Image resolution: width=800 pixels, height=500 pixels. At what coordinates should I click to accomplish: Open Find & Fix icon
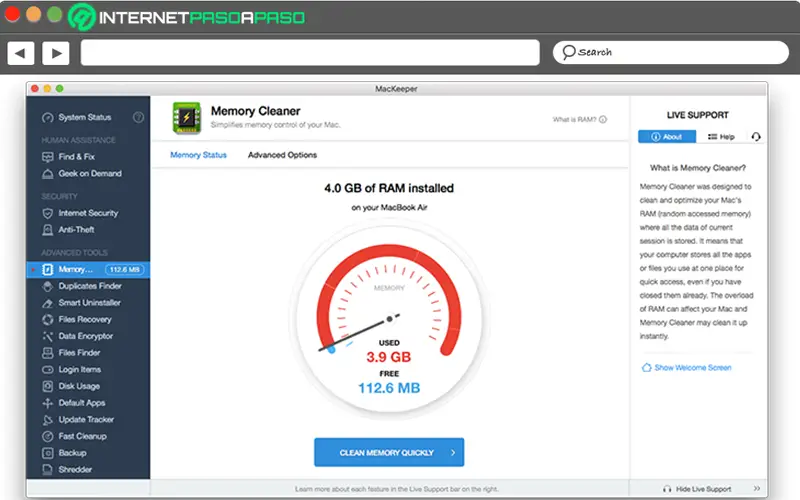pyautogui.click(x=47, y=157)
